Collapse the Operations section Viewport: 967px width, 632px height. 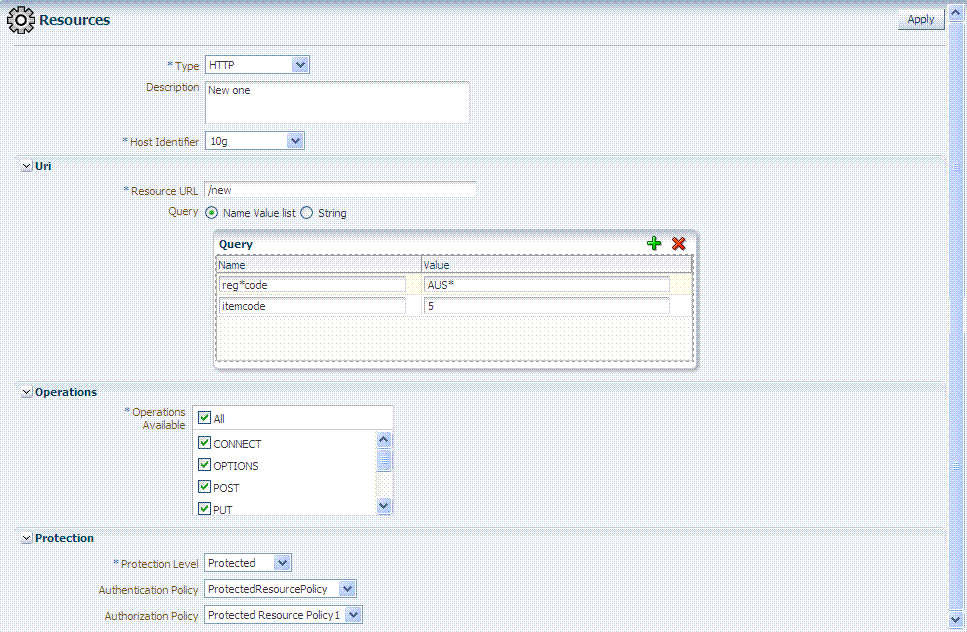coord(27,392)
